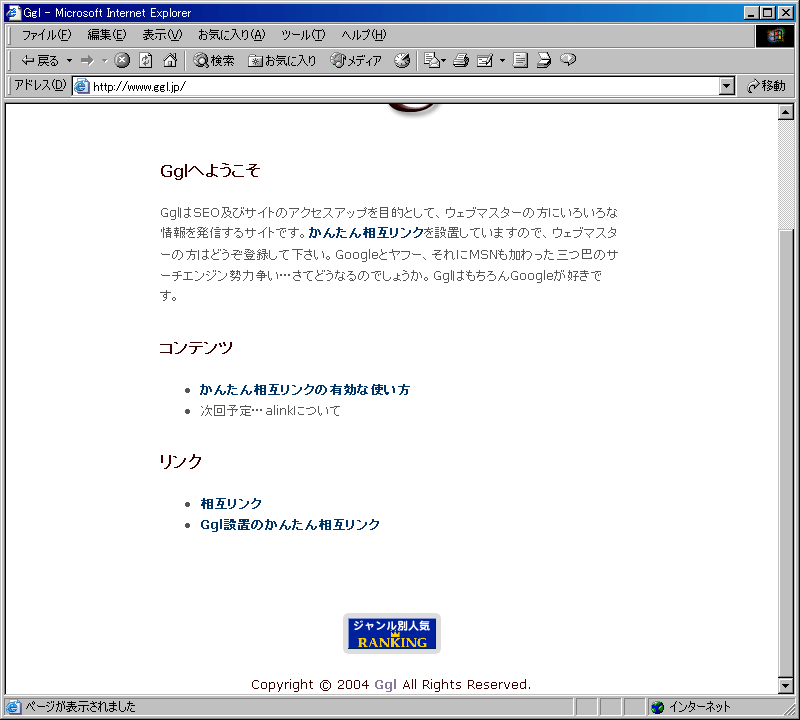Screen dimensions: 800x720
Task: Follow the inline かんたん相互リンク link in paragraph
Action: click(366, 233)
